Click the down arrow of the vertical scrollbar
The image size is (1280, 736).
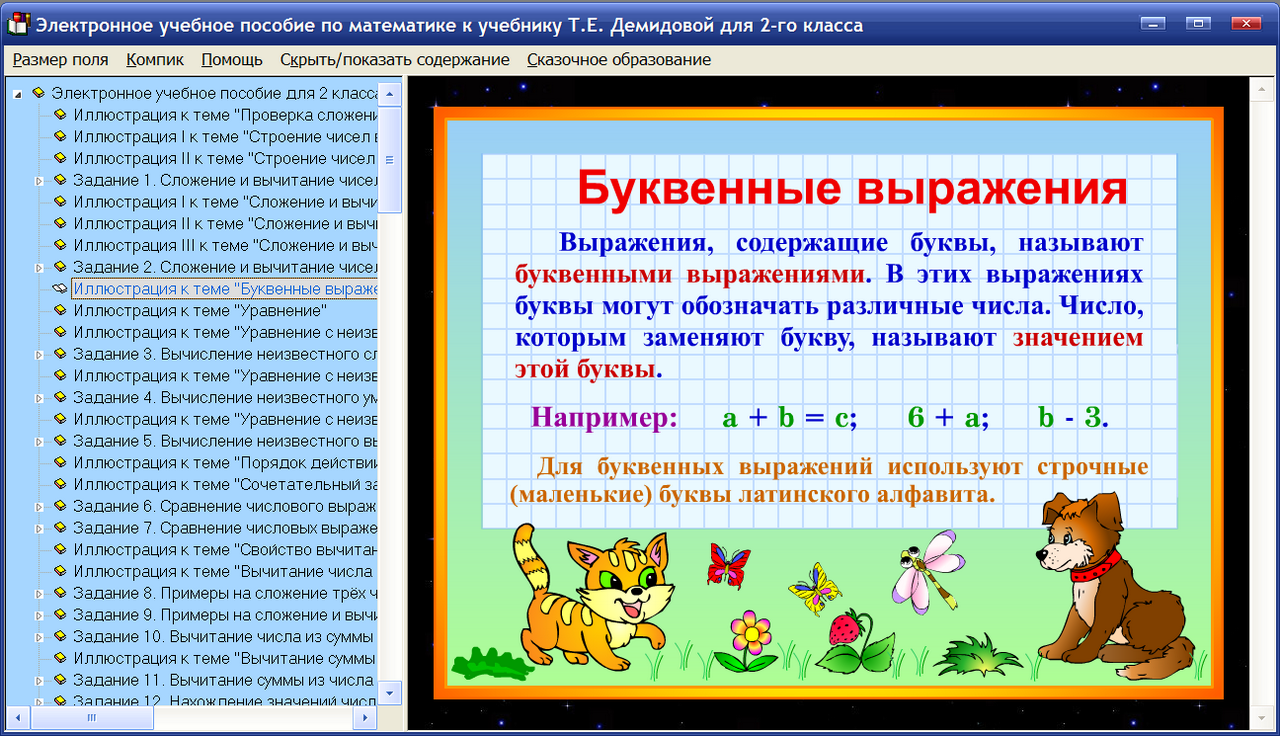click(x=389, y=693)
